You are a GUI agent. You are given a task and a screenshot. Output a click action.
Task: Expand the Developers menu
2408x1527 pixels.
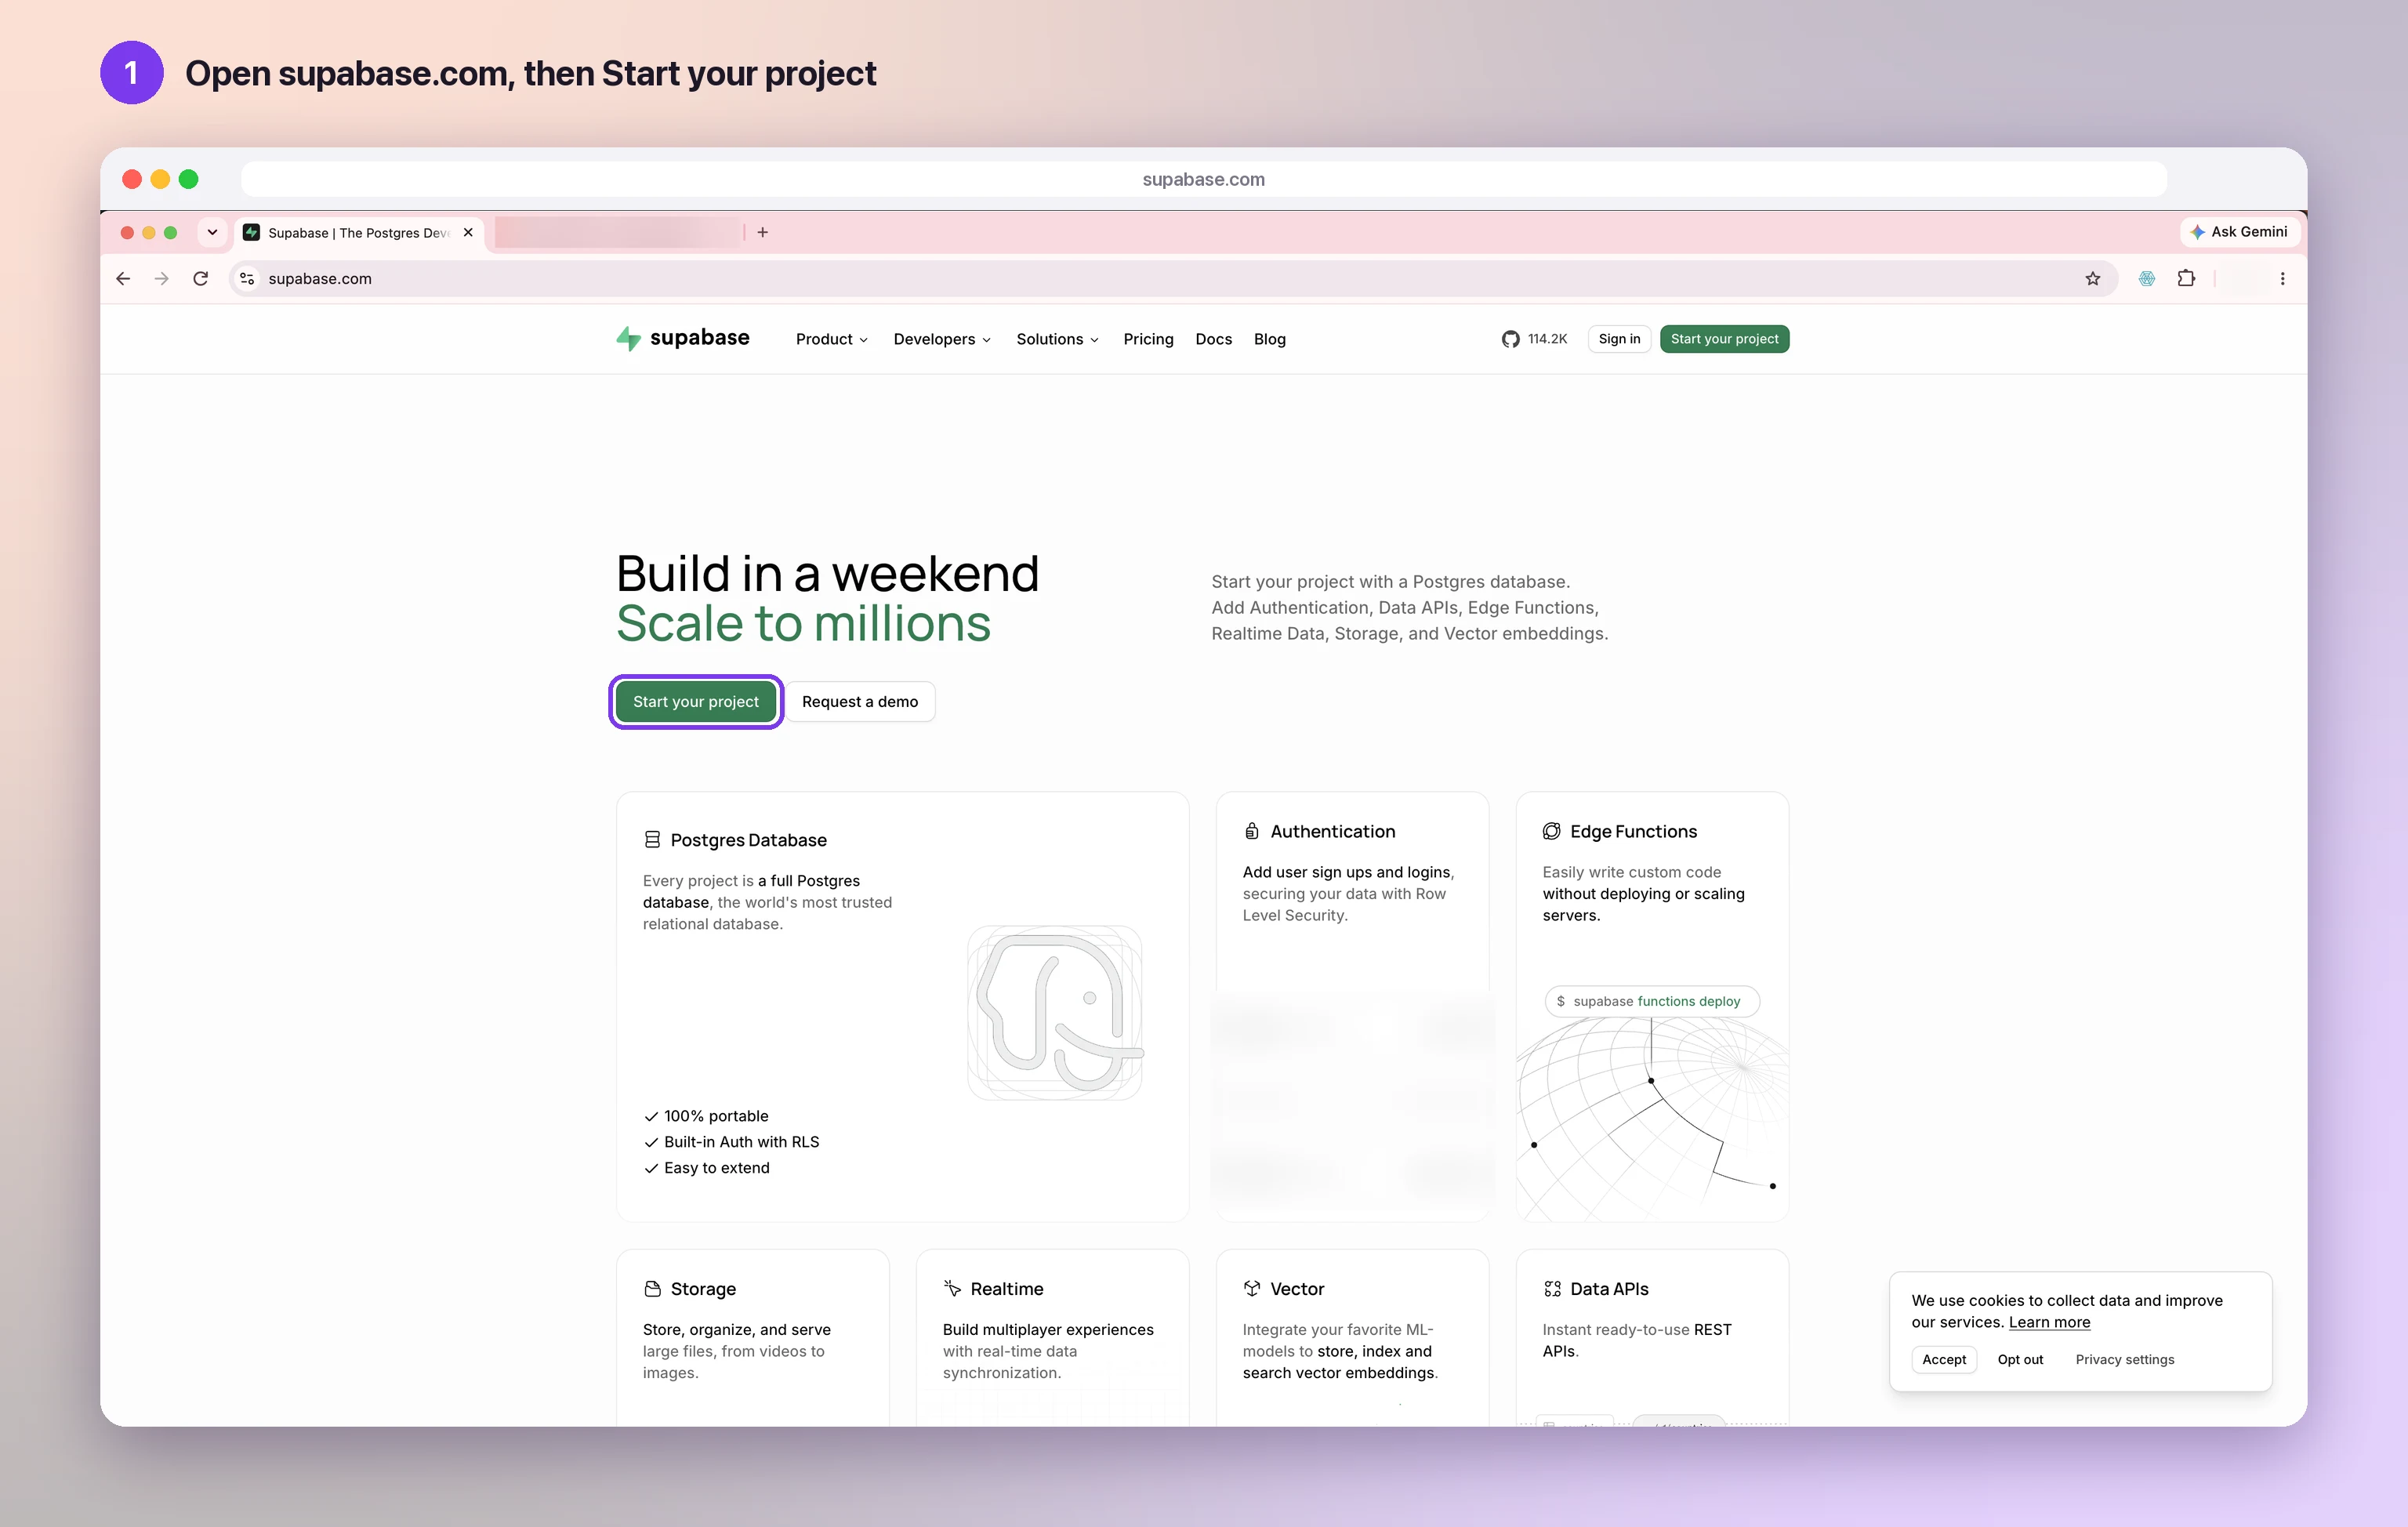942,339
